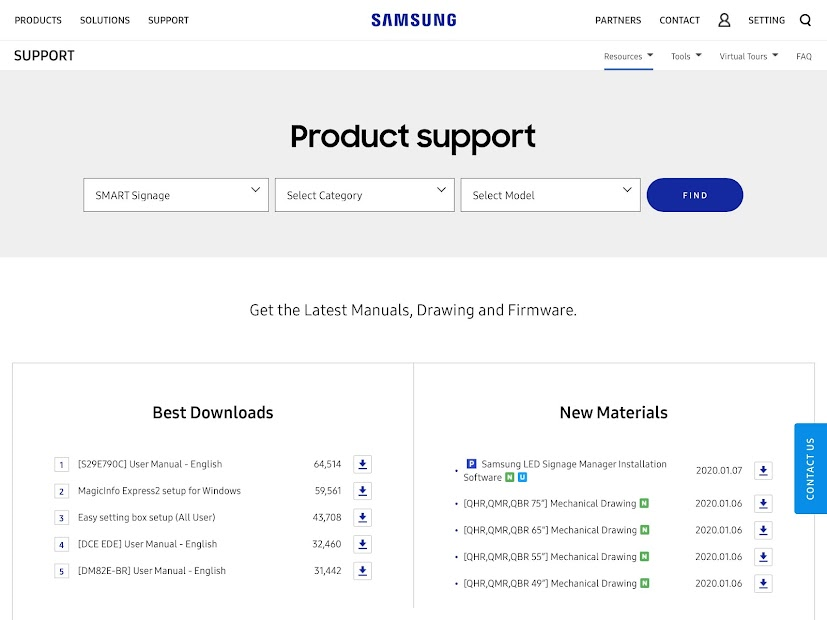Click the blue FIND button

pos(694,195)
